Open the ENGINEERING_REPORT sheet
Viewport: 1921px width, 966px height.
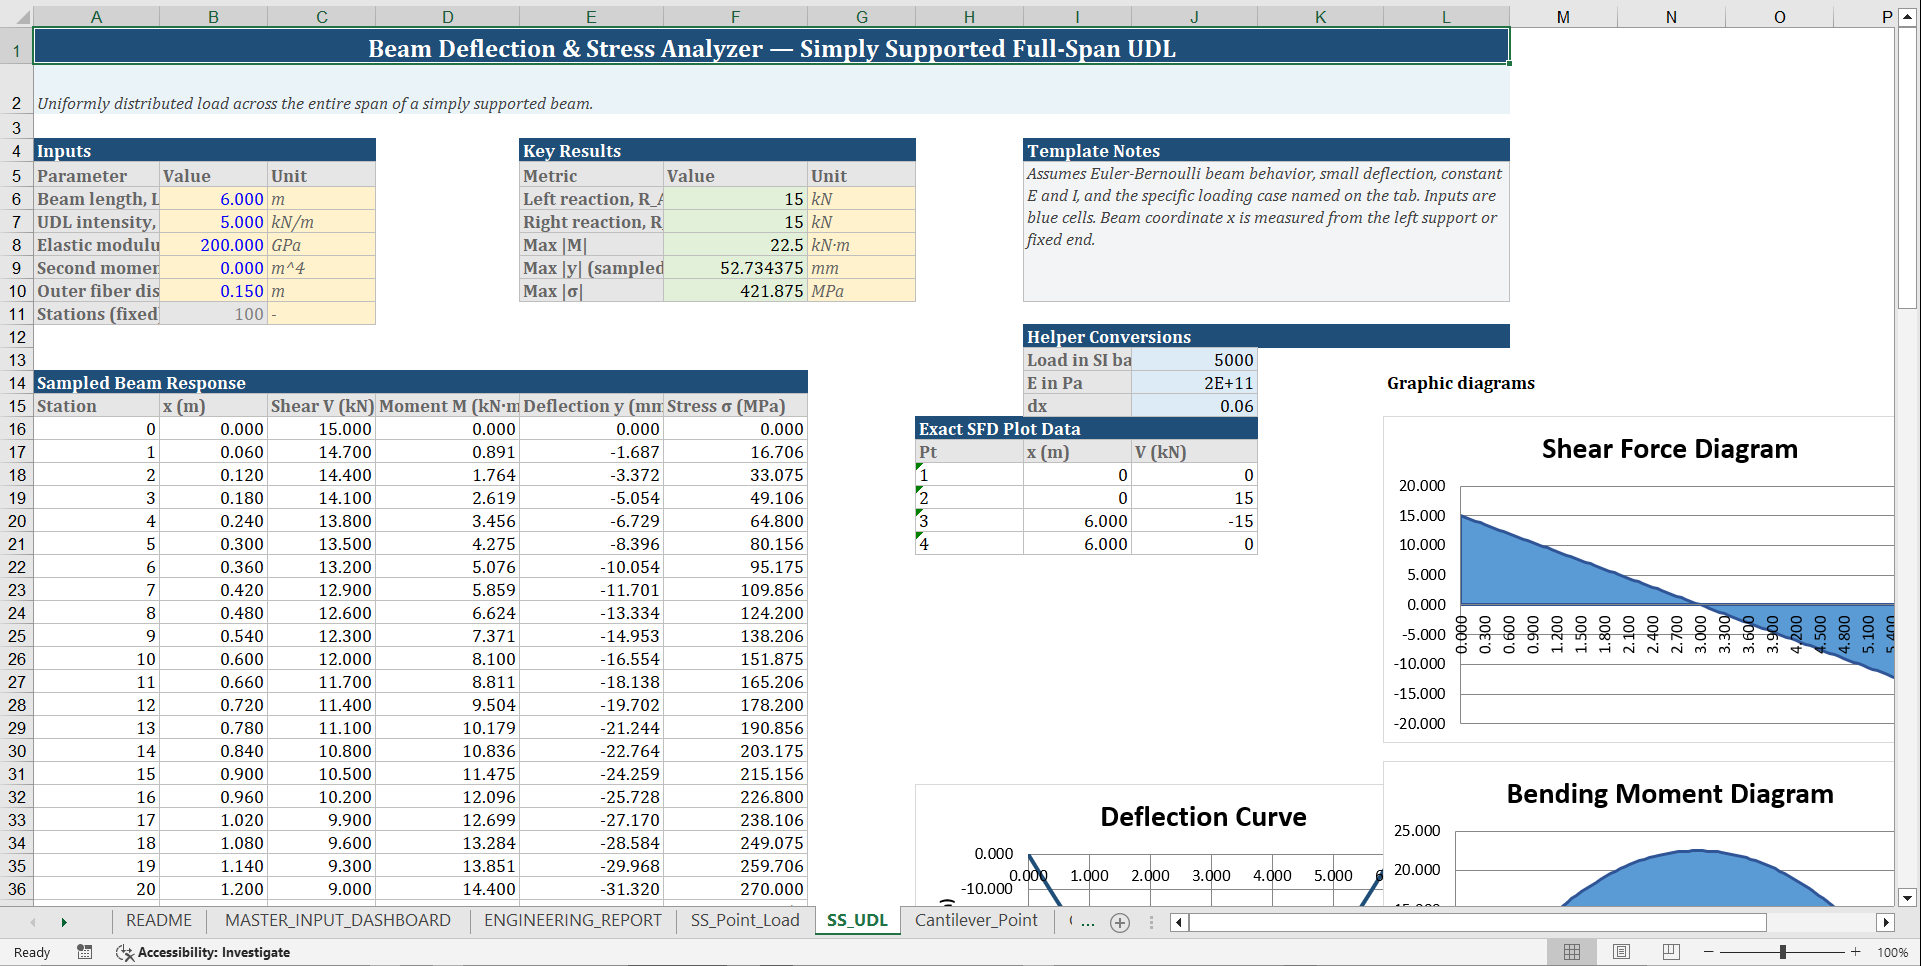click(x=572, y=920)
